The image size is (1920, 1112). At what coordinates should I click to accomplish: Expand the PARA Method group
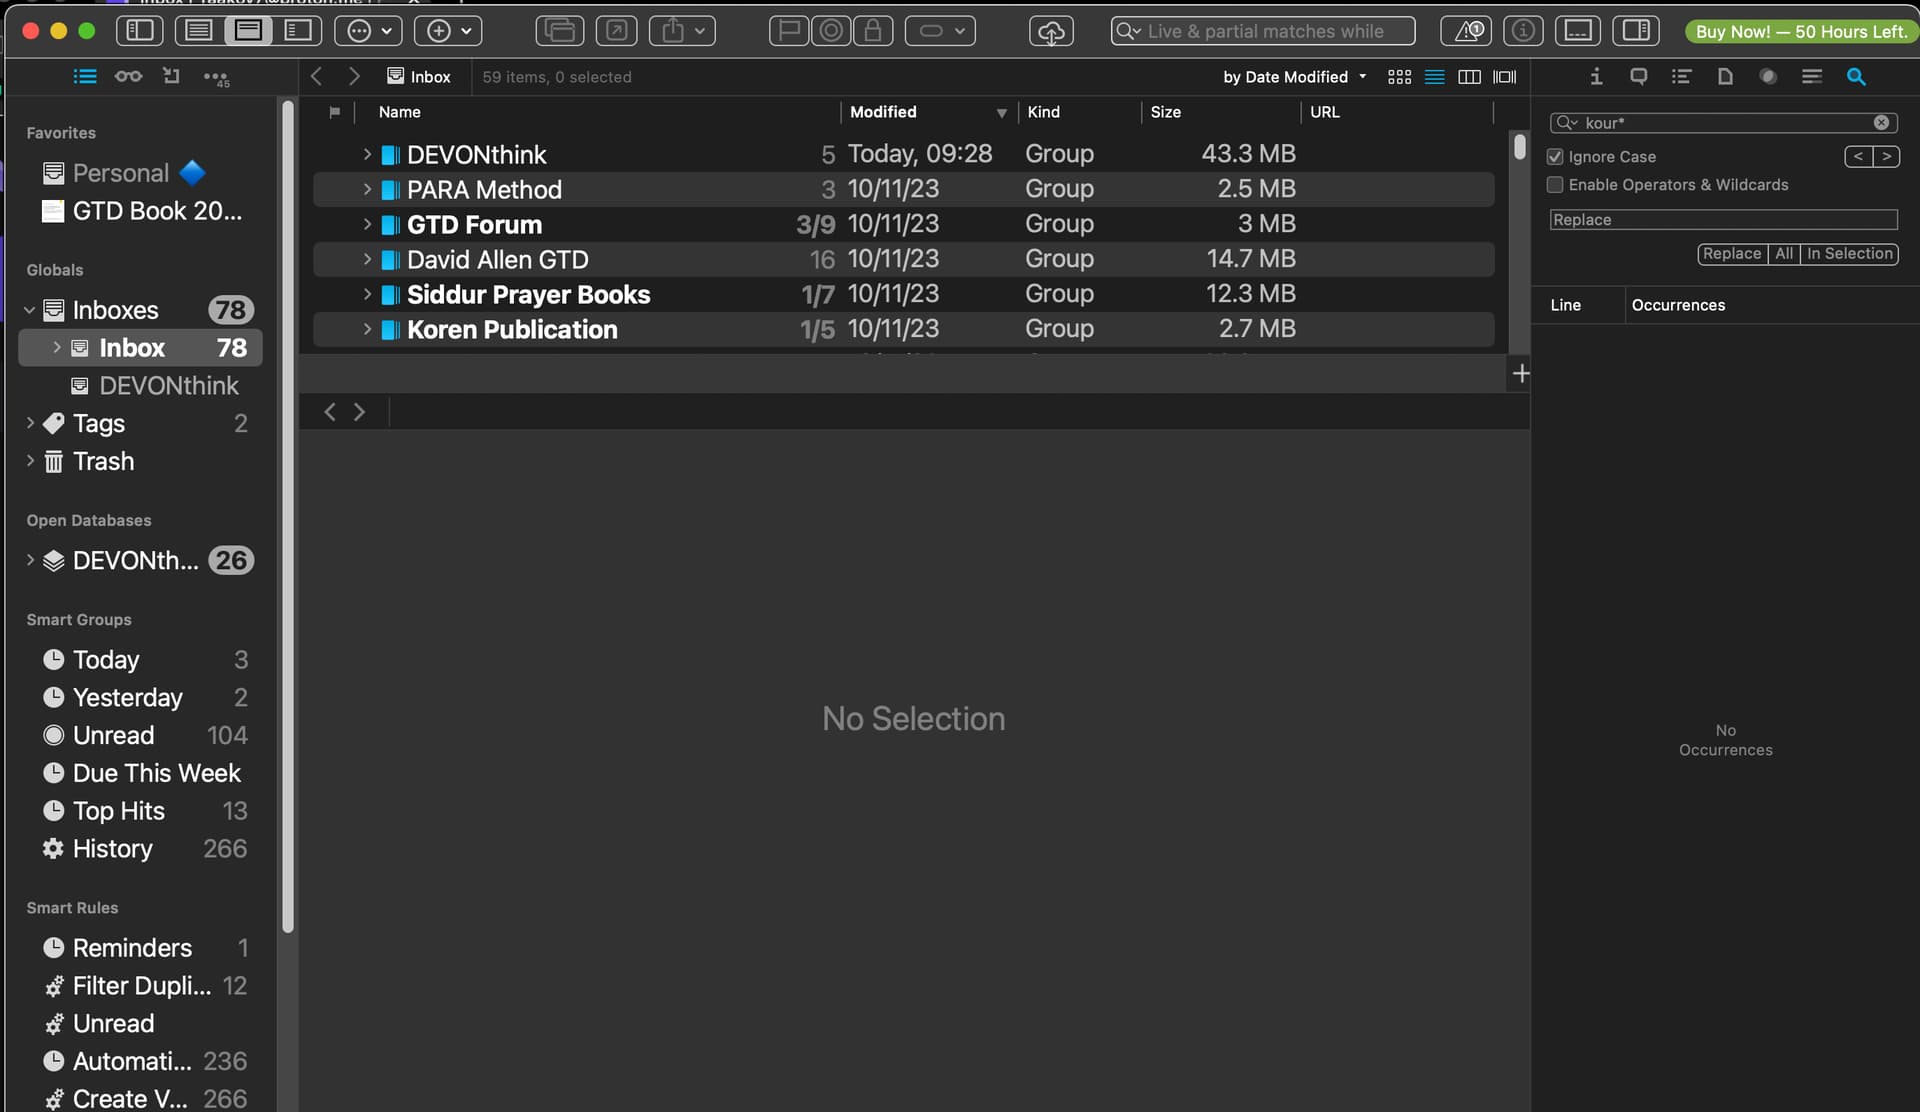[x=367, y=189]
